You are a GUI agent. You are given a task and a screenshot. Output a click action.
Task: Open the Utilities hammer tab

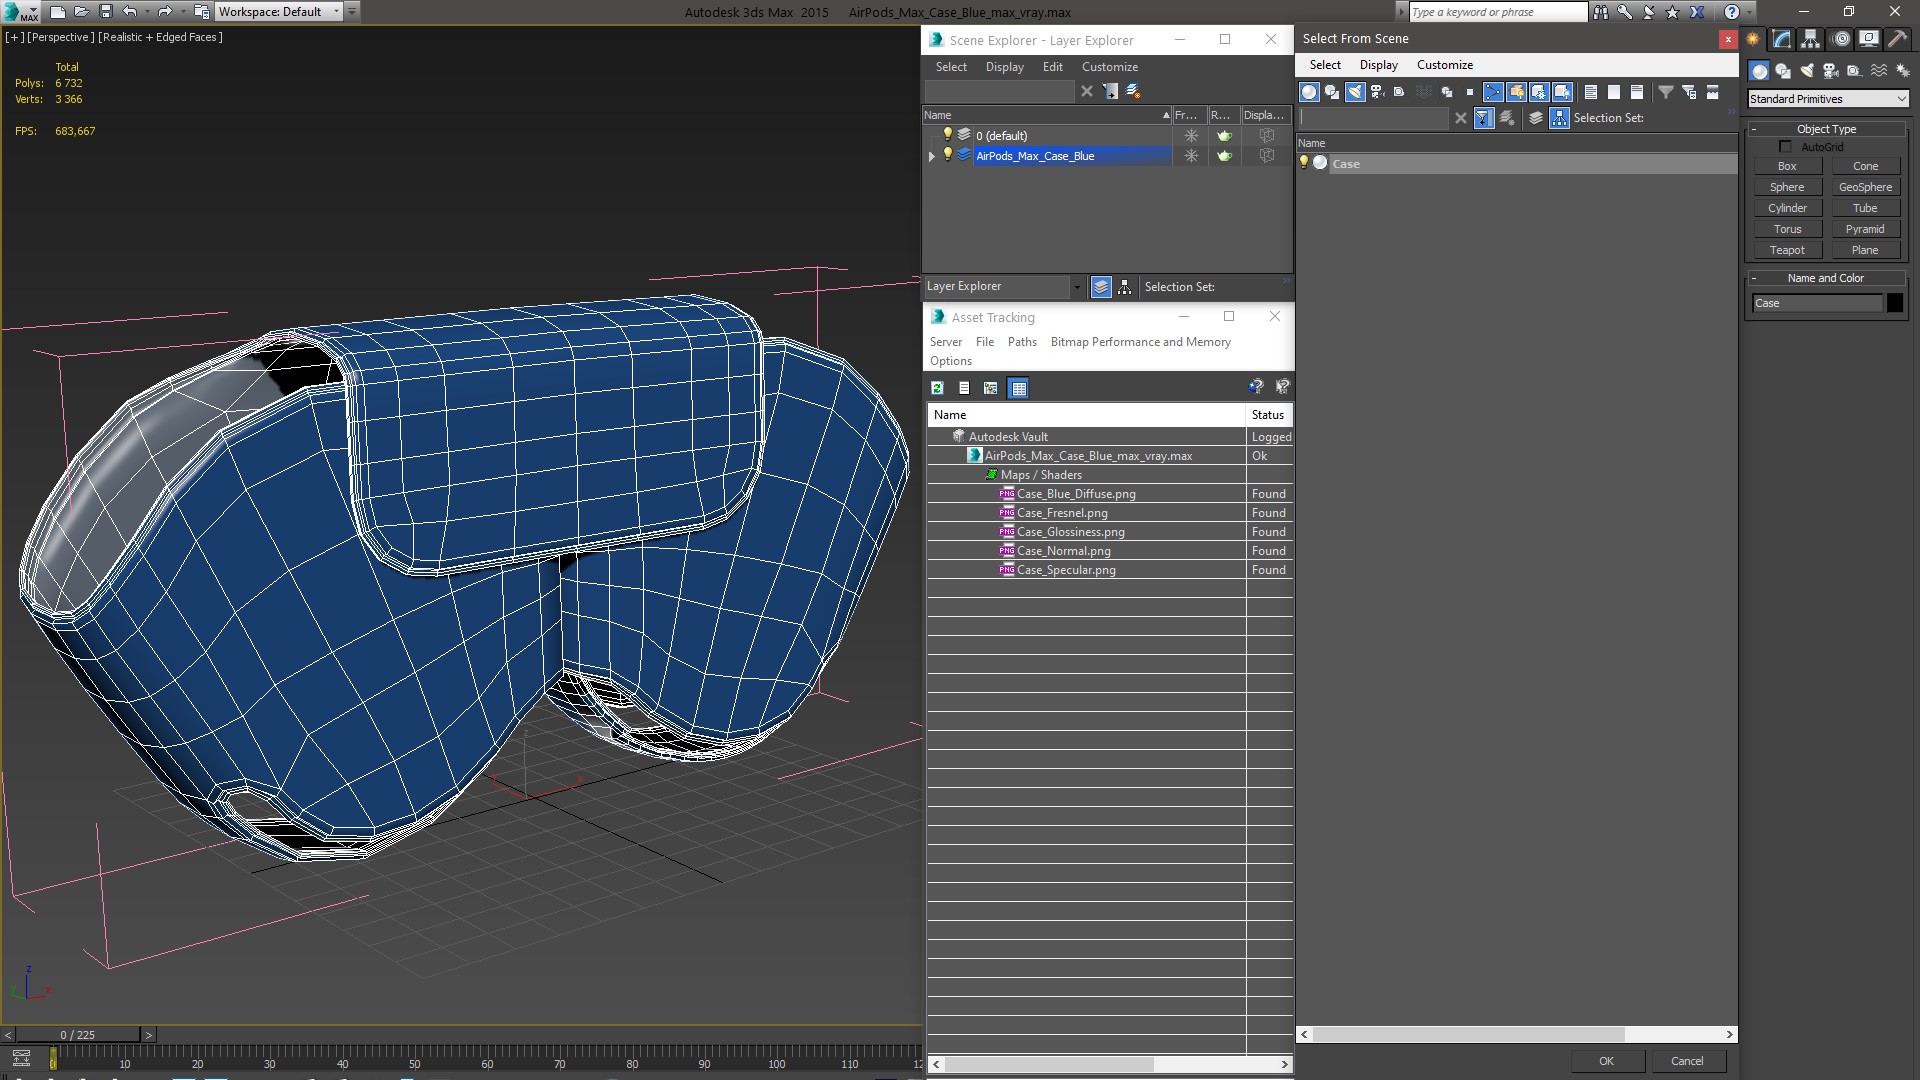pyautogui.click(x=1897, y=39)
